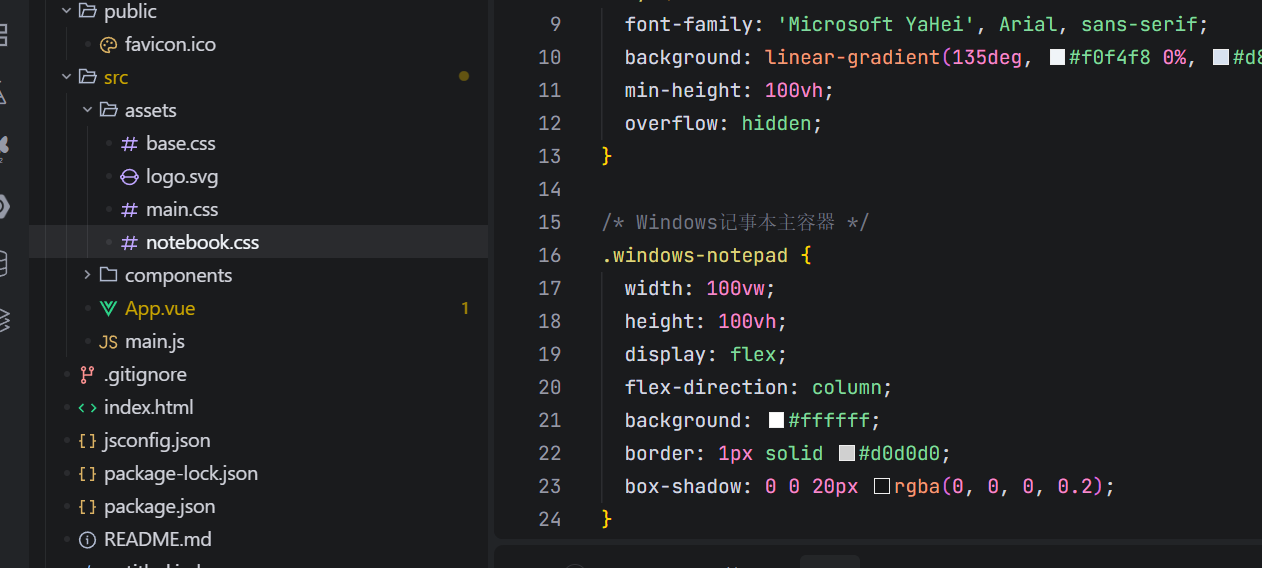Image resolution: width=1262 pixels, height=568 pixels.
Task: Click the flex value on display line
Action: point(753,354)
